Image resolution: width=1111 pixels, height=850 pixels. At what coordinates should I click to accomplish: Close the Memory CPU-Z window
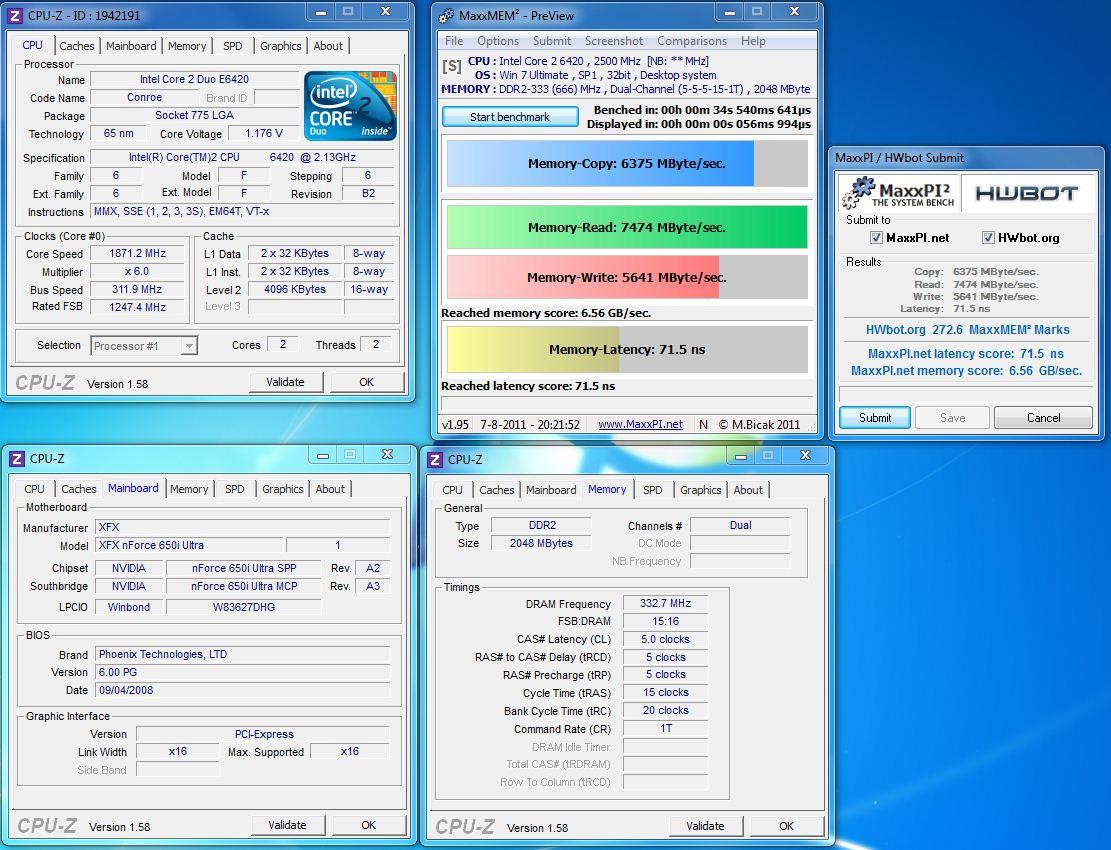click(805, 455)
